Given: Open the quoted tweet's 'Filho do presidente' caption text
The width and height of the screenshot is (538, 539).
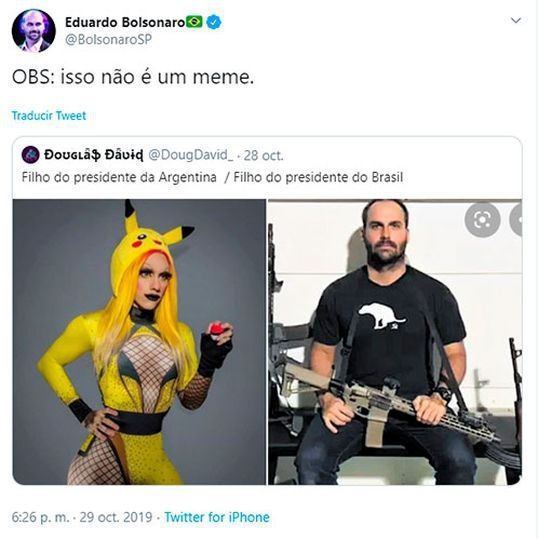Looking at the screenshot, I should pyautogui.click(x=212, y=177).
